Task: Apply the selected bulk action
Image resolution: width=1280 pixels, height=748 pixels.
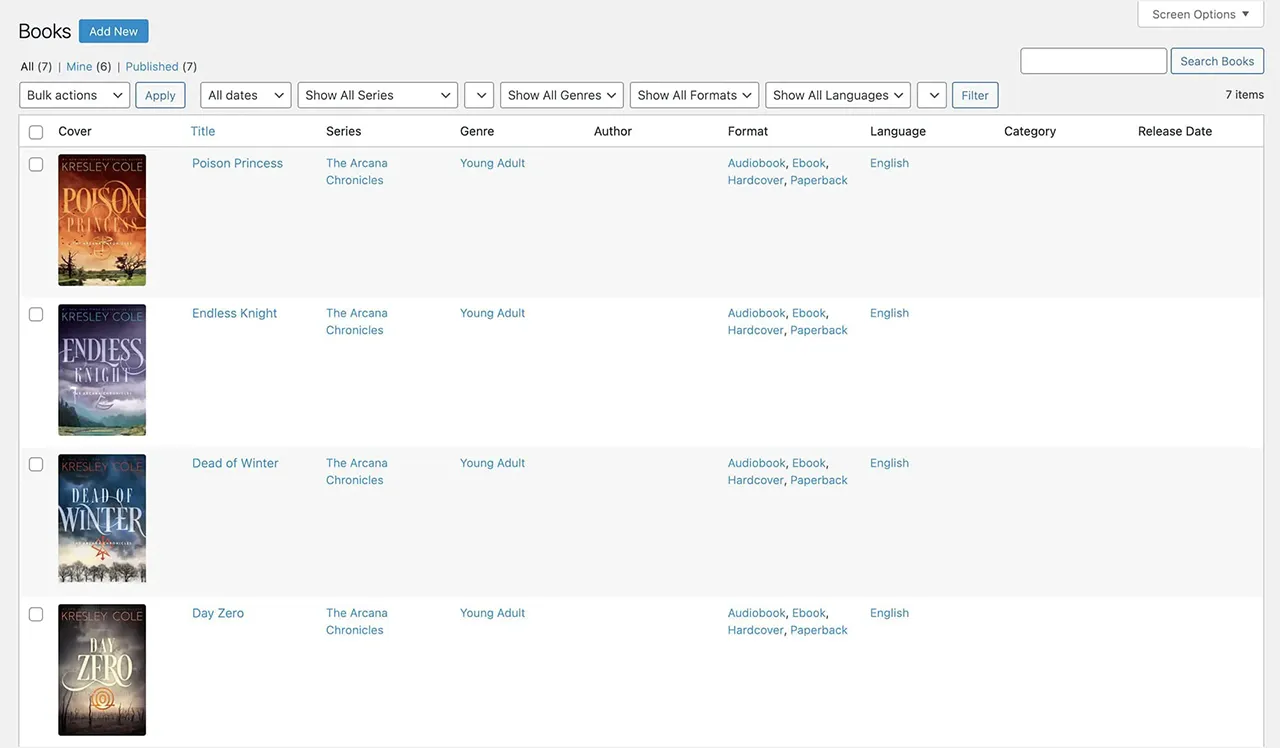Action: (x=160, y=94)
